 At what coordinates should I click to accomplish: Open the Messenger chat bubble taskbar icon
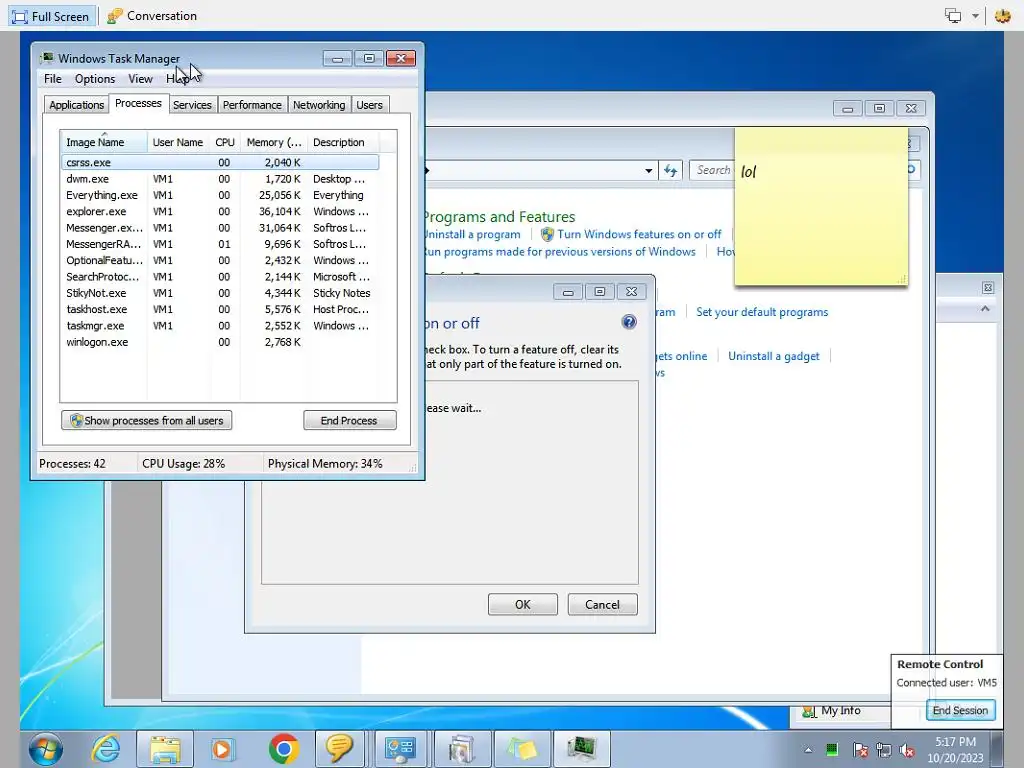(x=340, y=748)
